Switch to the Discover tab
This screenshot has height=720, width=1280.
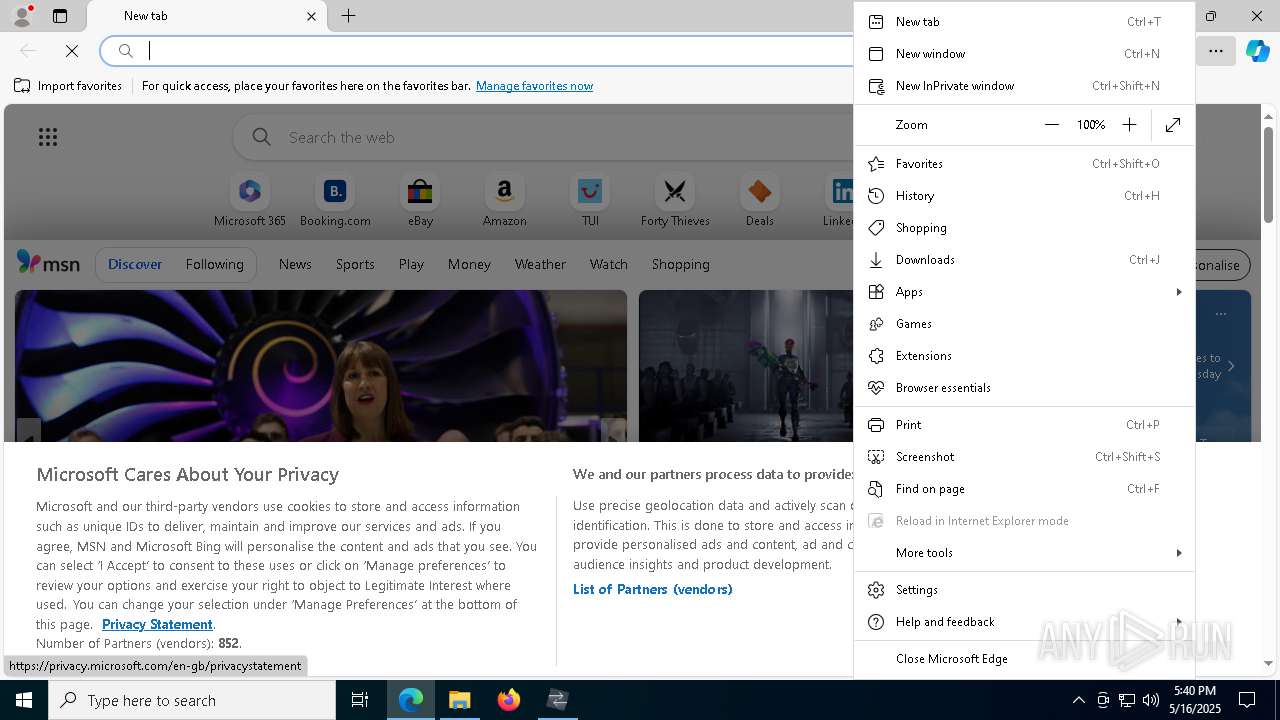click(x=135, y=264)
